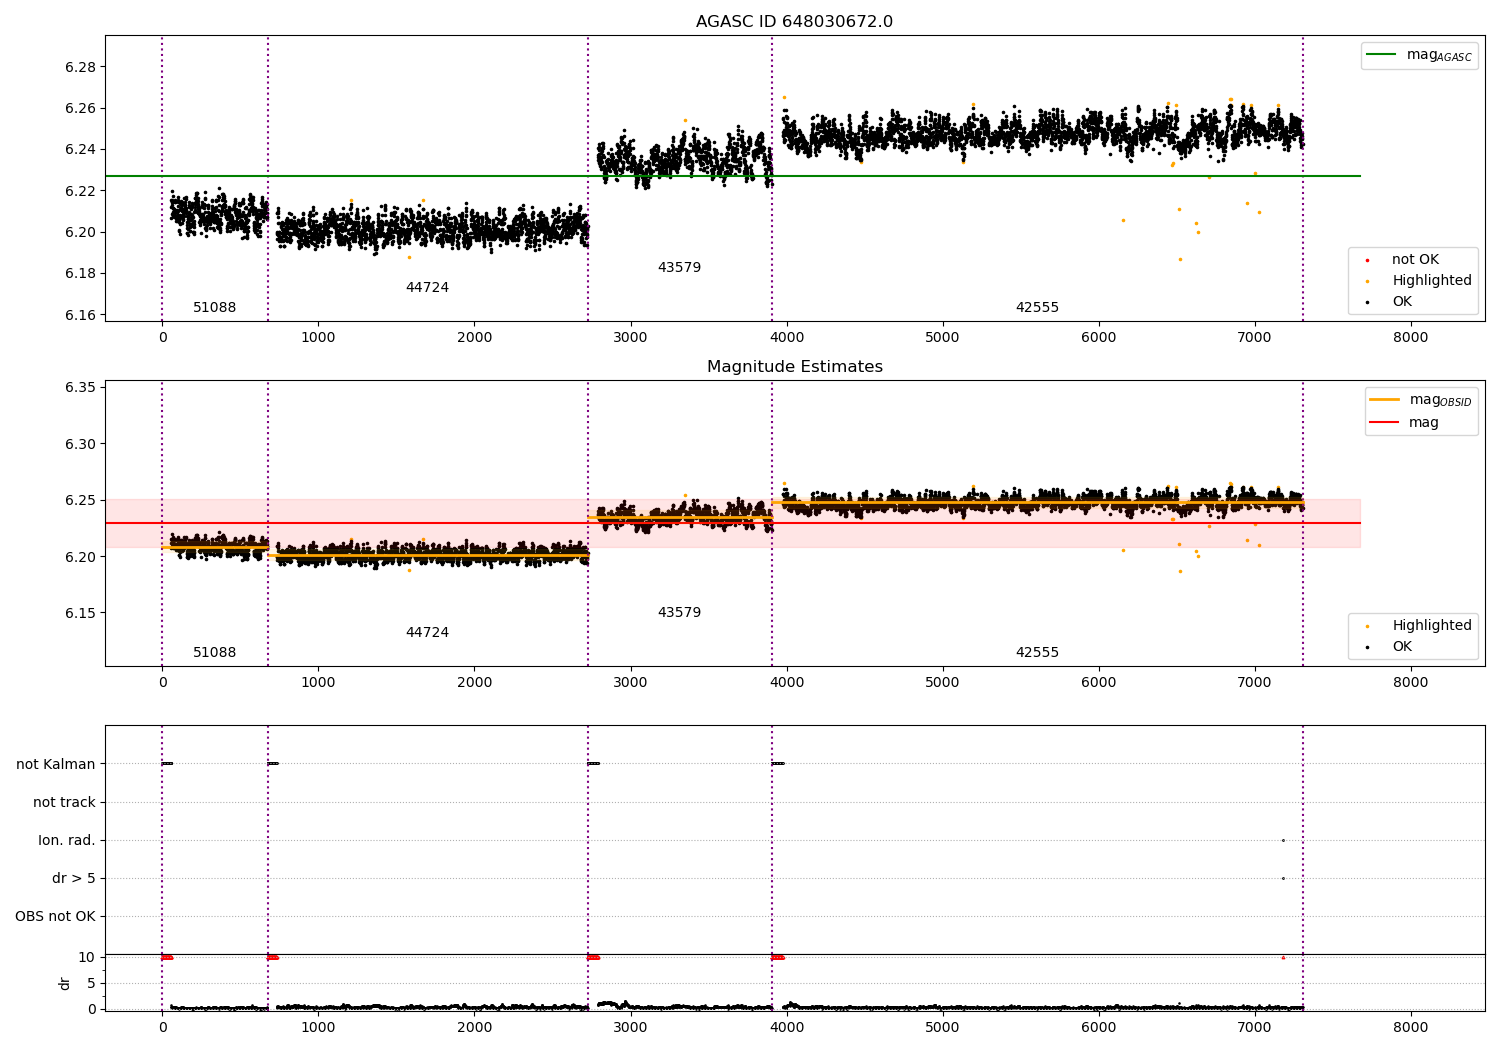This screenshot has width=1500, height=1050.
Task: Click the title "AGASC ID 648030672.0"
Action: pos(794,21)
